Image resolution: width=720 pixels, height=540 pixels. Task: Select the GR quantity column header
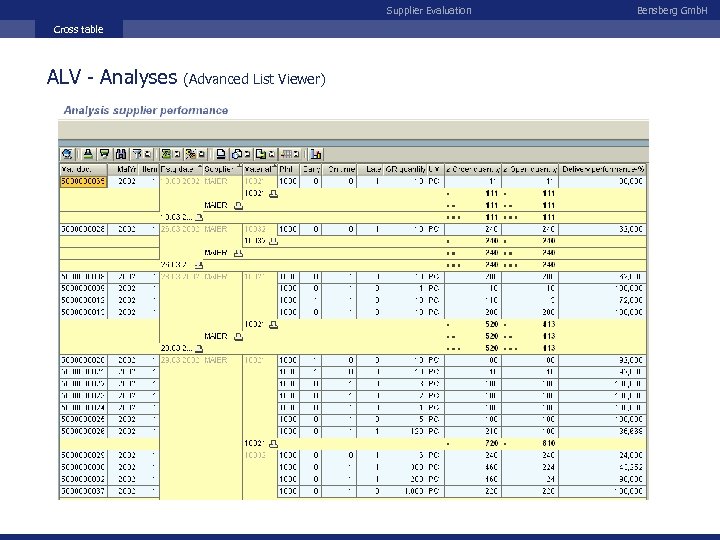[x=405, y=169]
